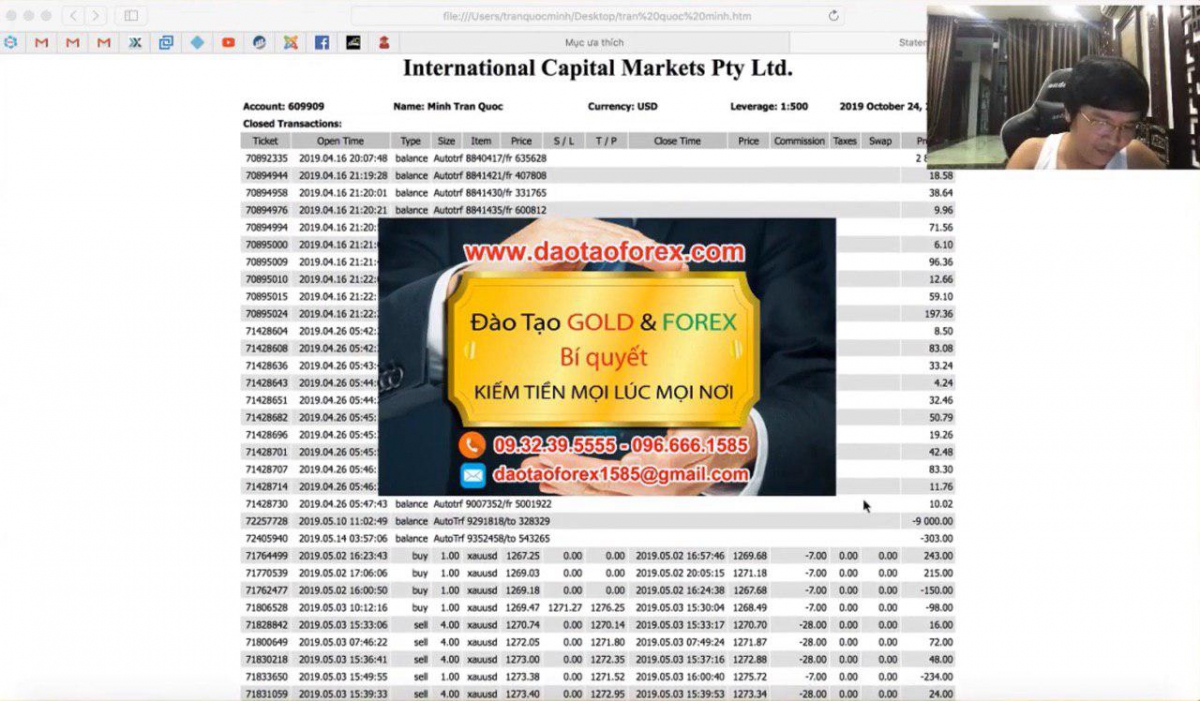Click the Close Time column header
This screenshot has width=1200, height=701.
click(677, 141)
